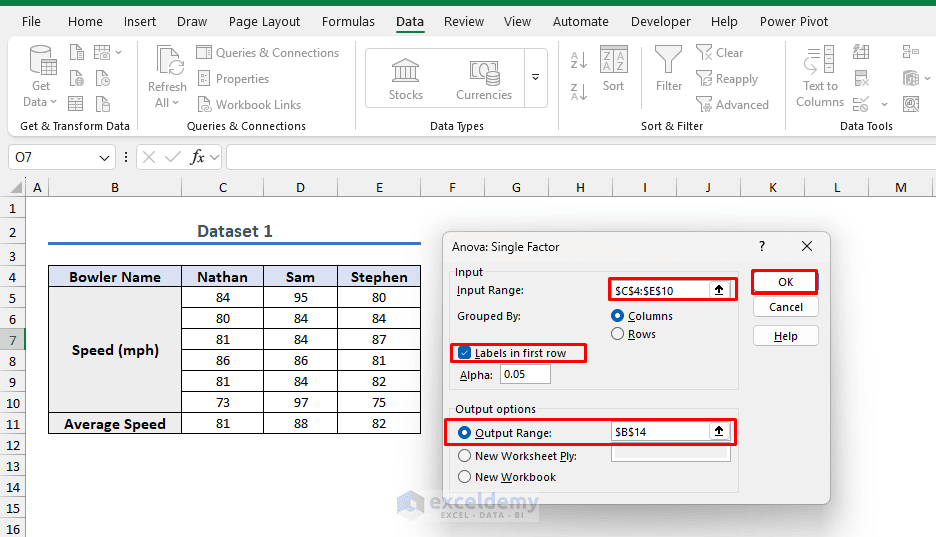Switch to the Page Layout tab
The width and height of the screenshot is (936, 537).
264,22
